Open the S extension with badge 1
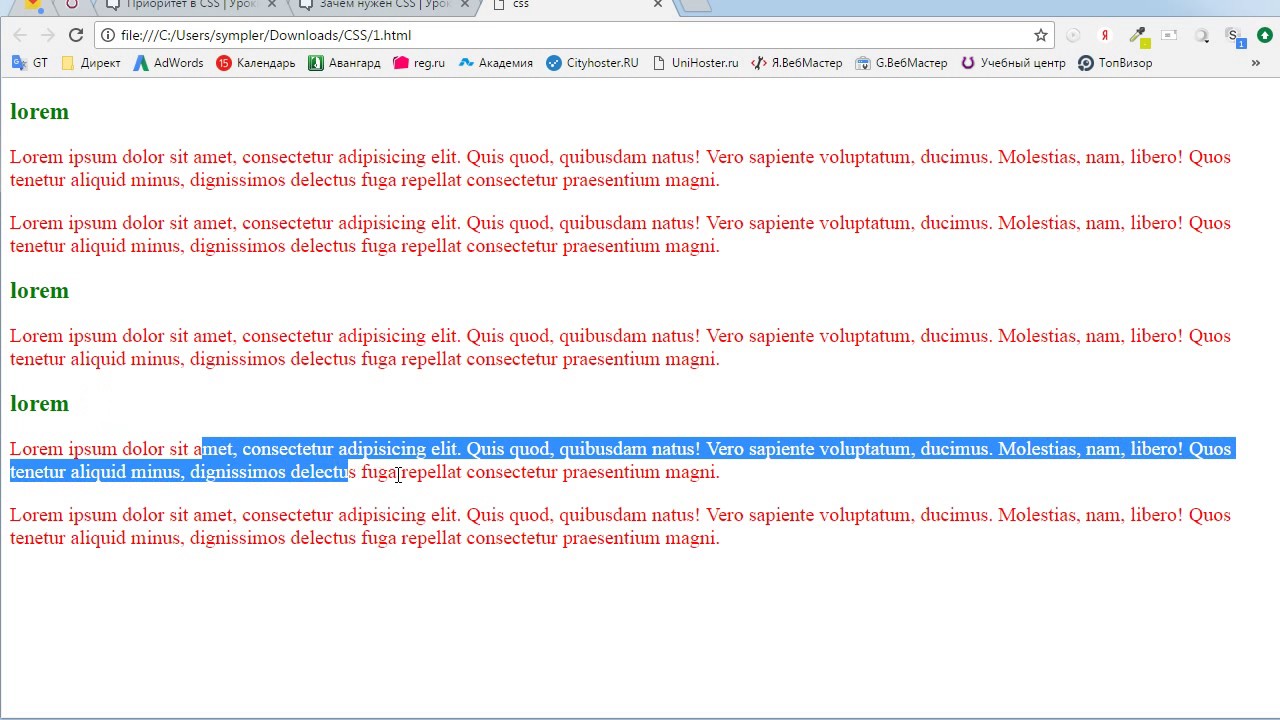 [1234, 36]
